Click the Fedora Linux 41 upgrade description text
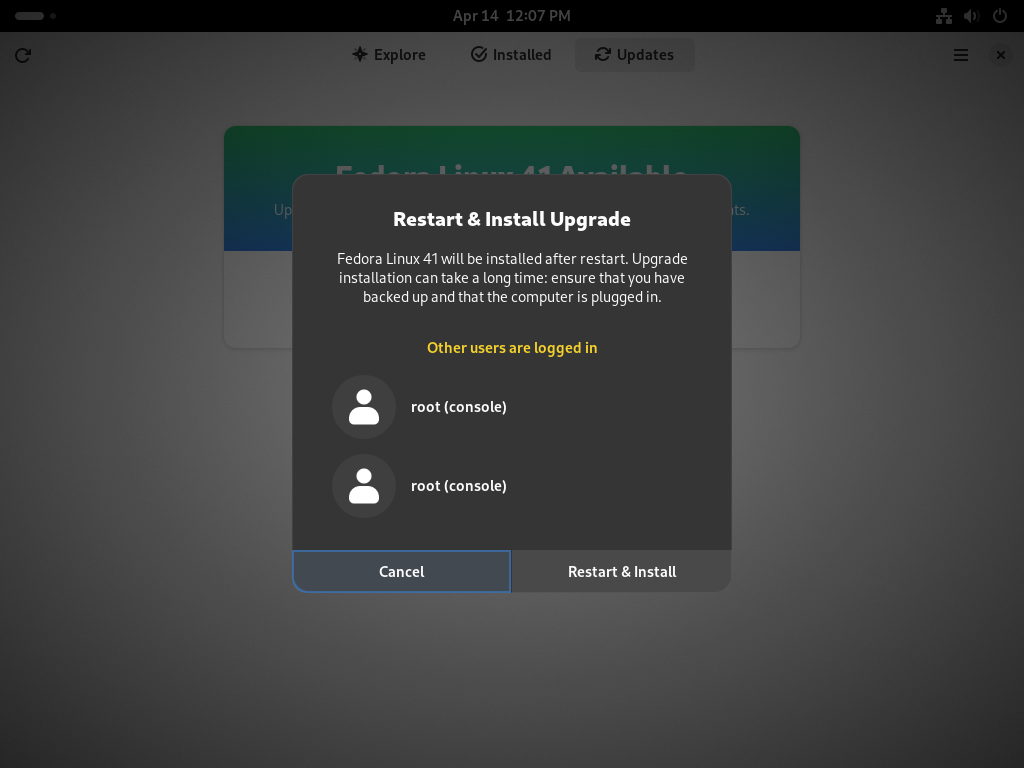 (x=512, y=278)
